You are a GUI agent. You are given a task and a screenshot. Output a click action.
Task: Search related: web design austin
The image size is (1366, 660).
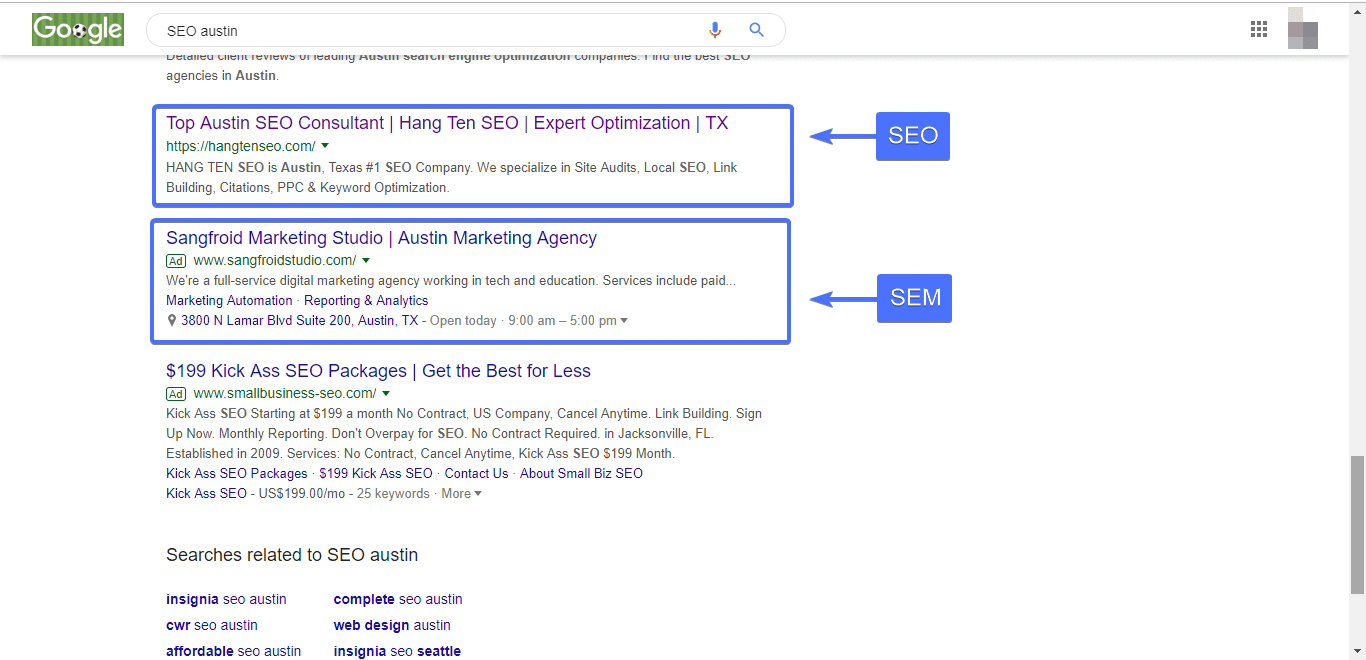(x=392, y=626)
